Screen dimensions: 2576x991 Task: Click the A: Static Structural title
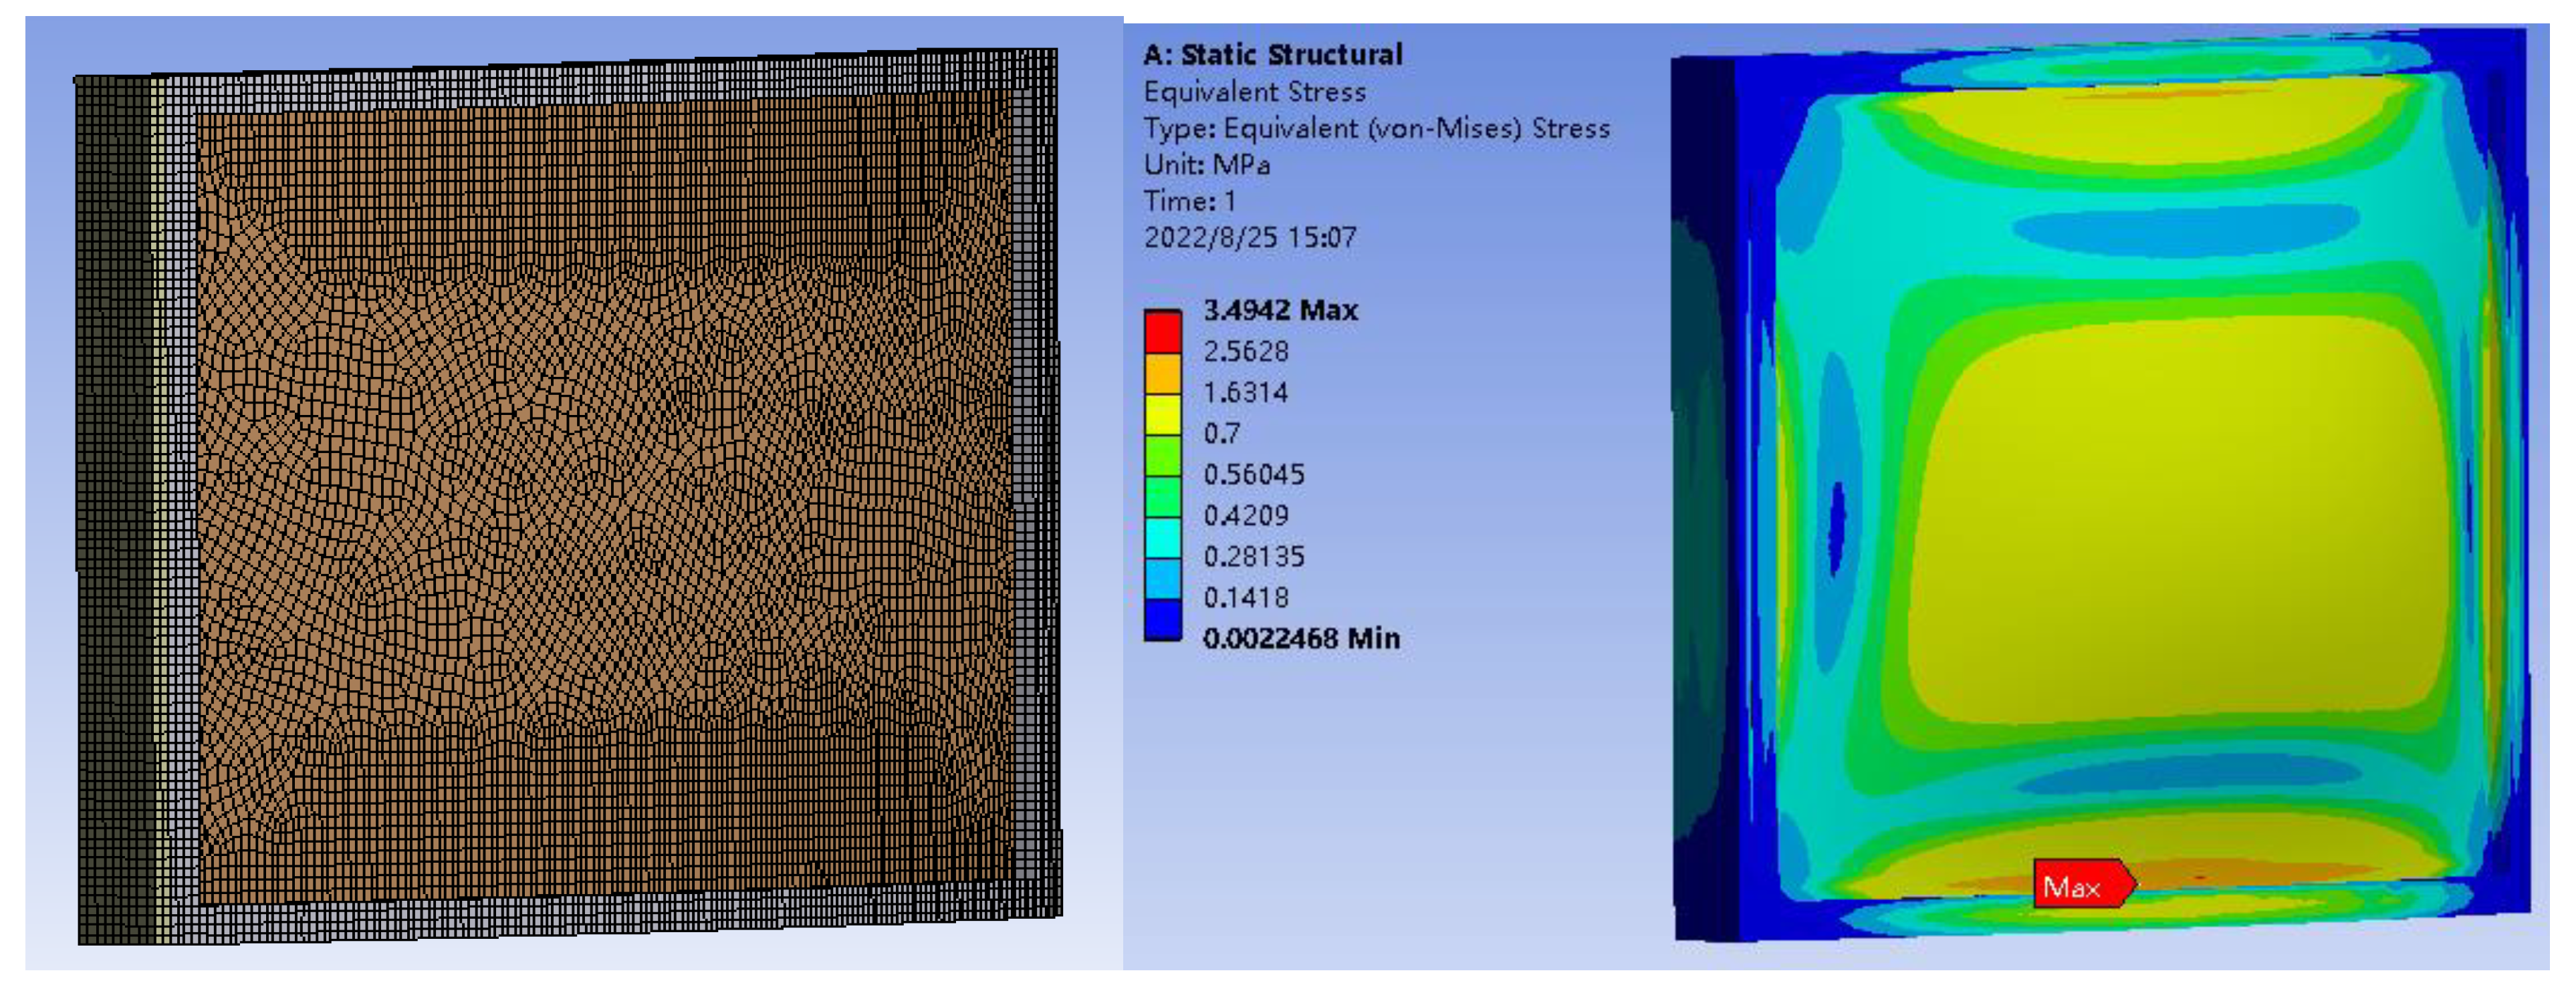(1272, 55)
